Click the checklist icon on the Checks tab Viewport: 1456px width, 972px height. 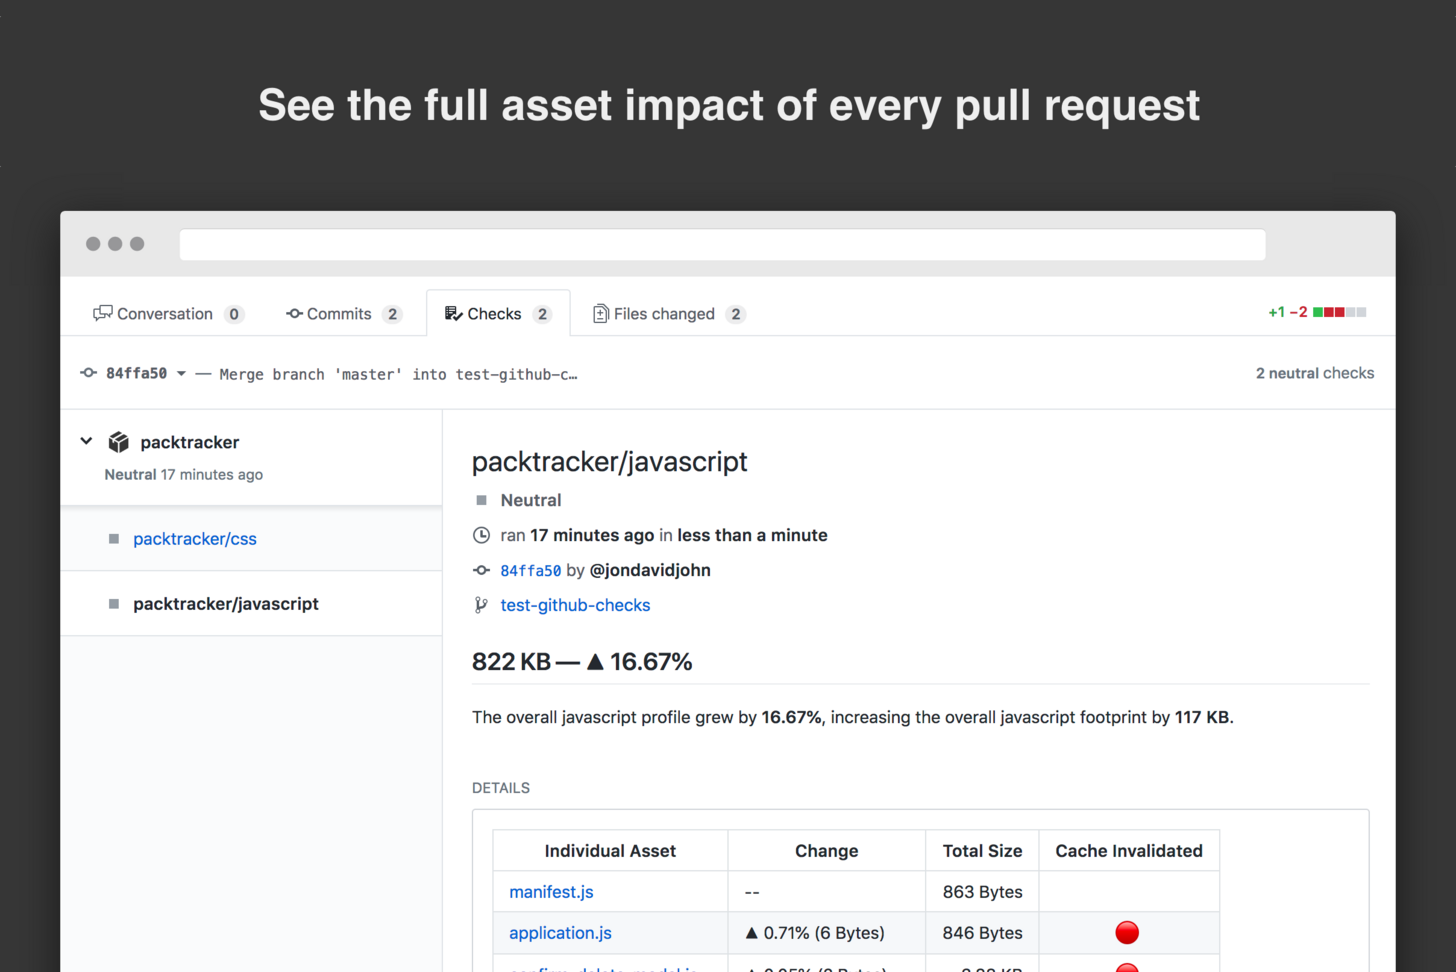[x=455, y=312]
